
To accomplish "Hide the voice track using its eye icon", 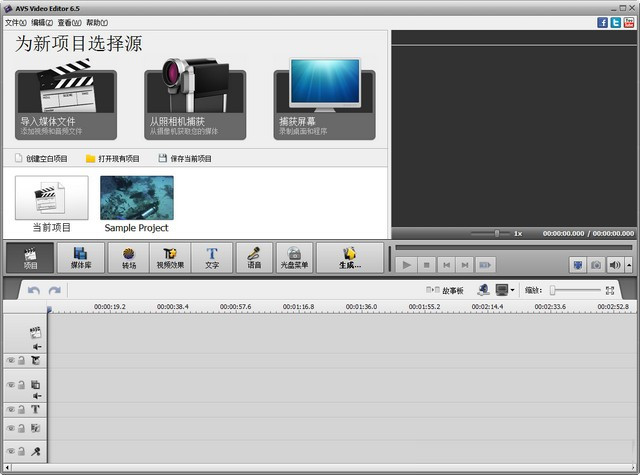I will (x=11, y=452).
